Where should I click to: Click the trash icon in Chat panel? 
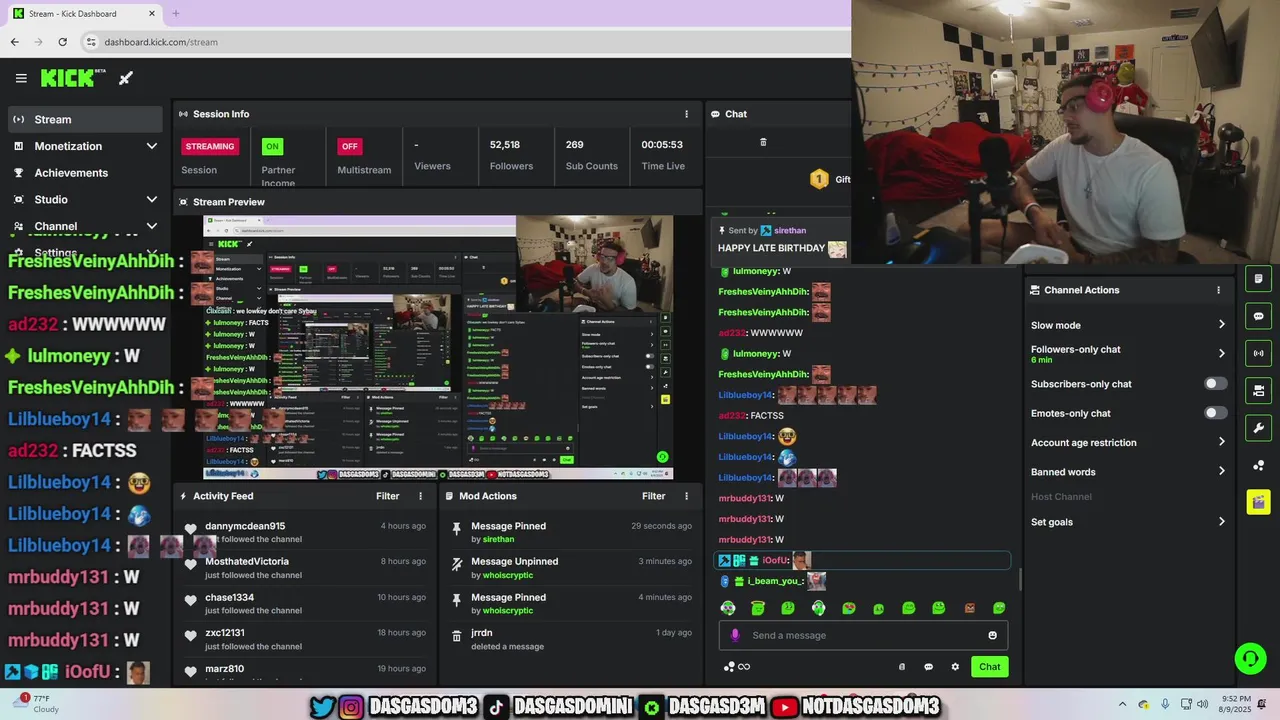(763, 142)
